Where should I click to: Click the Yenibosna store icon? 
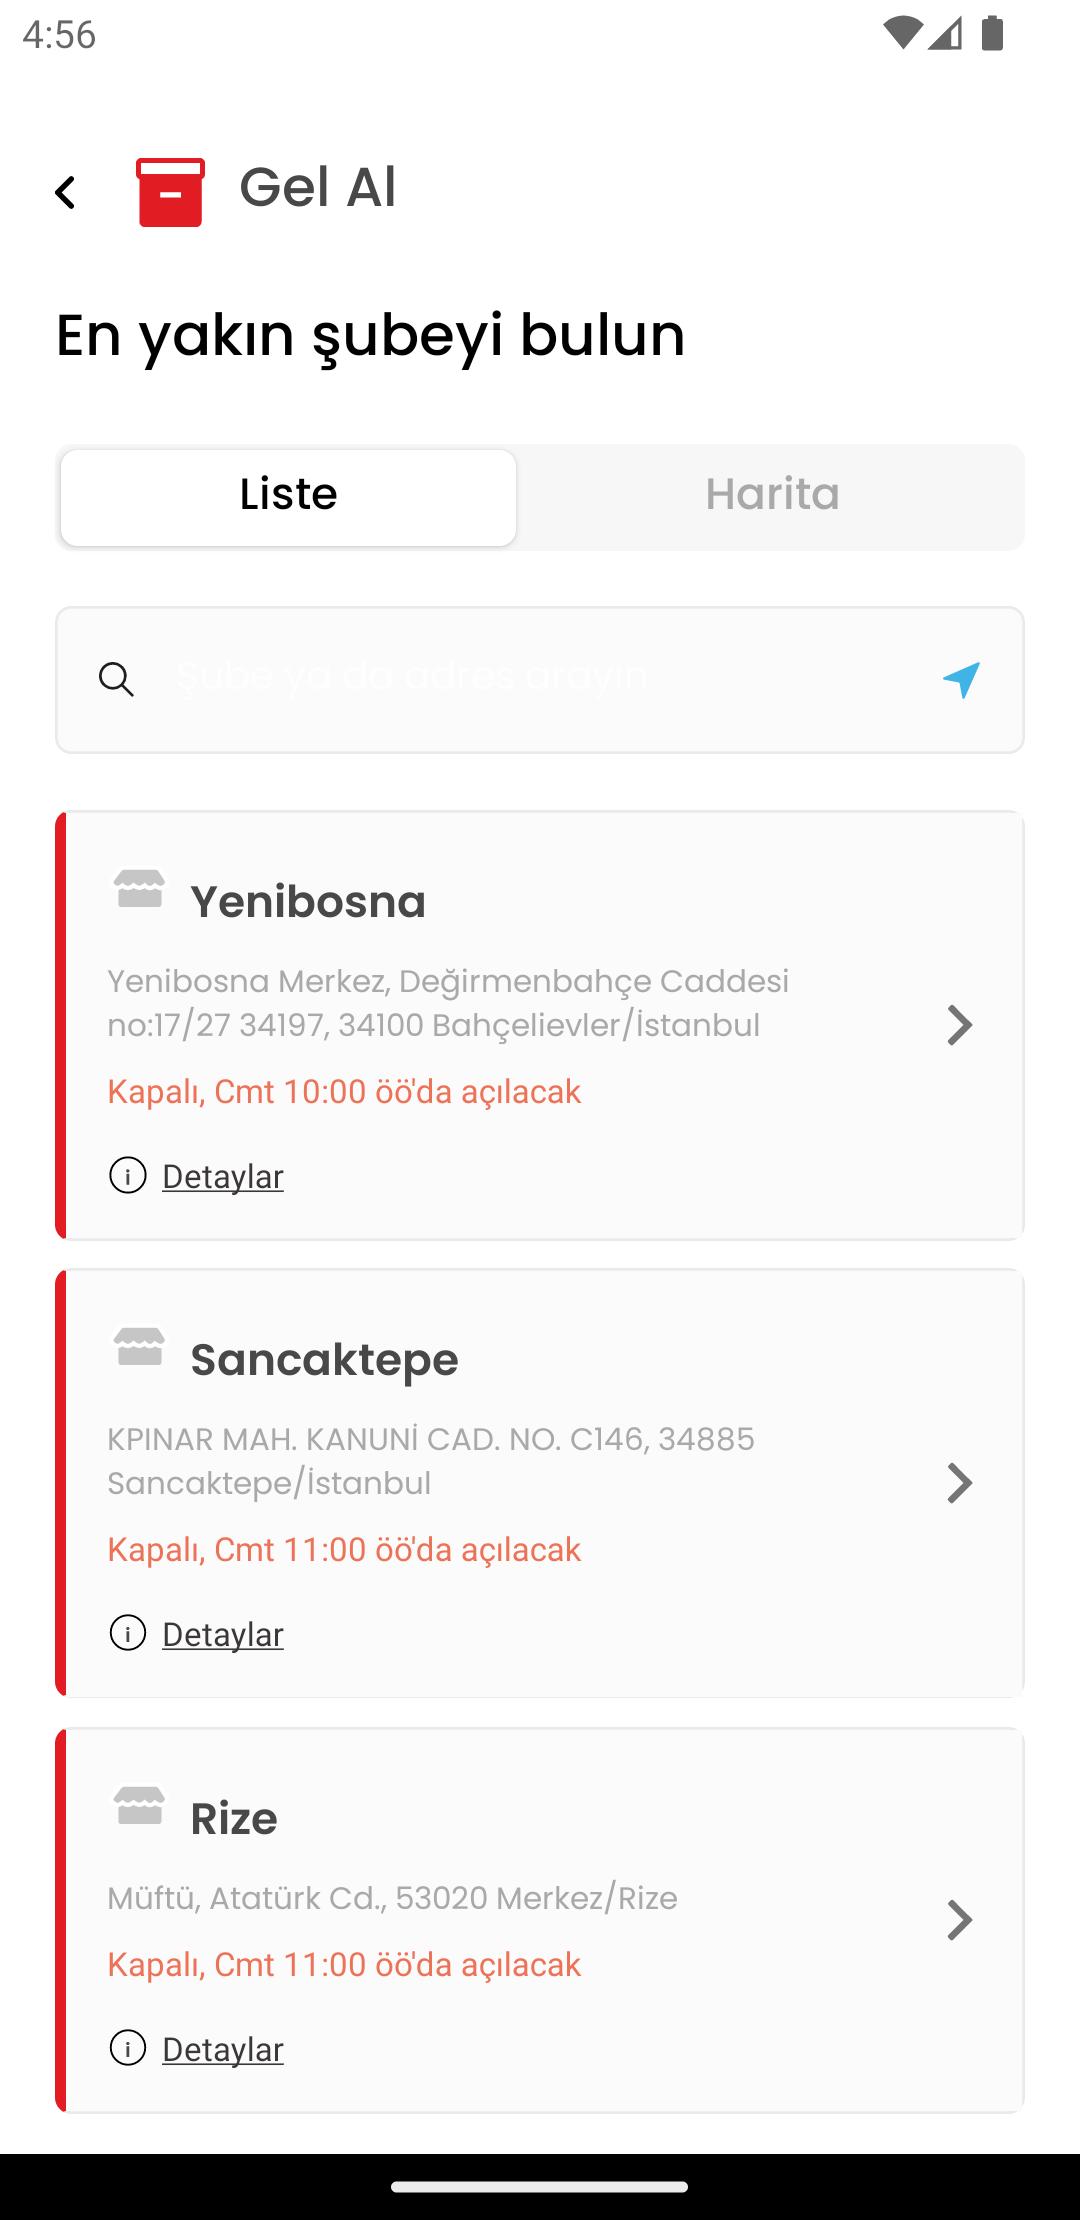coord(139,888)
